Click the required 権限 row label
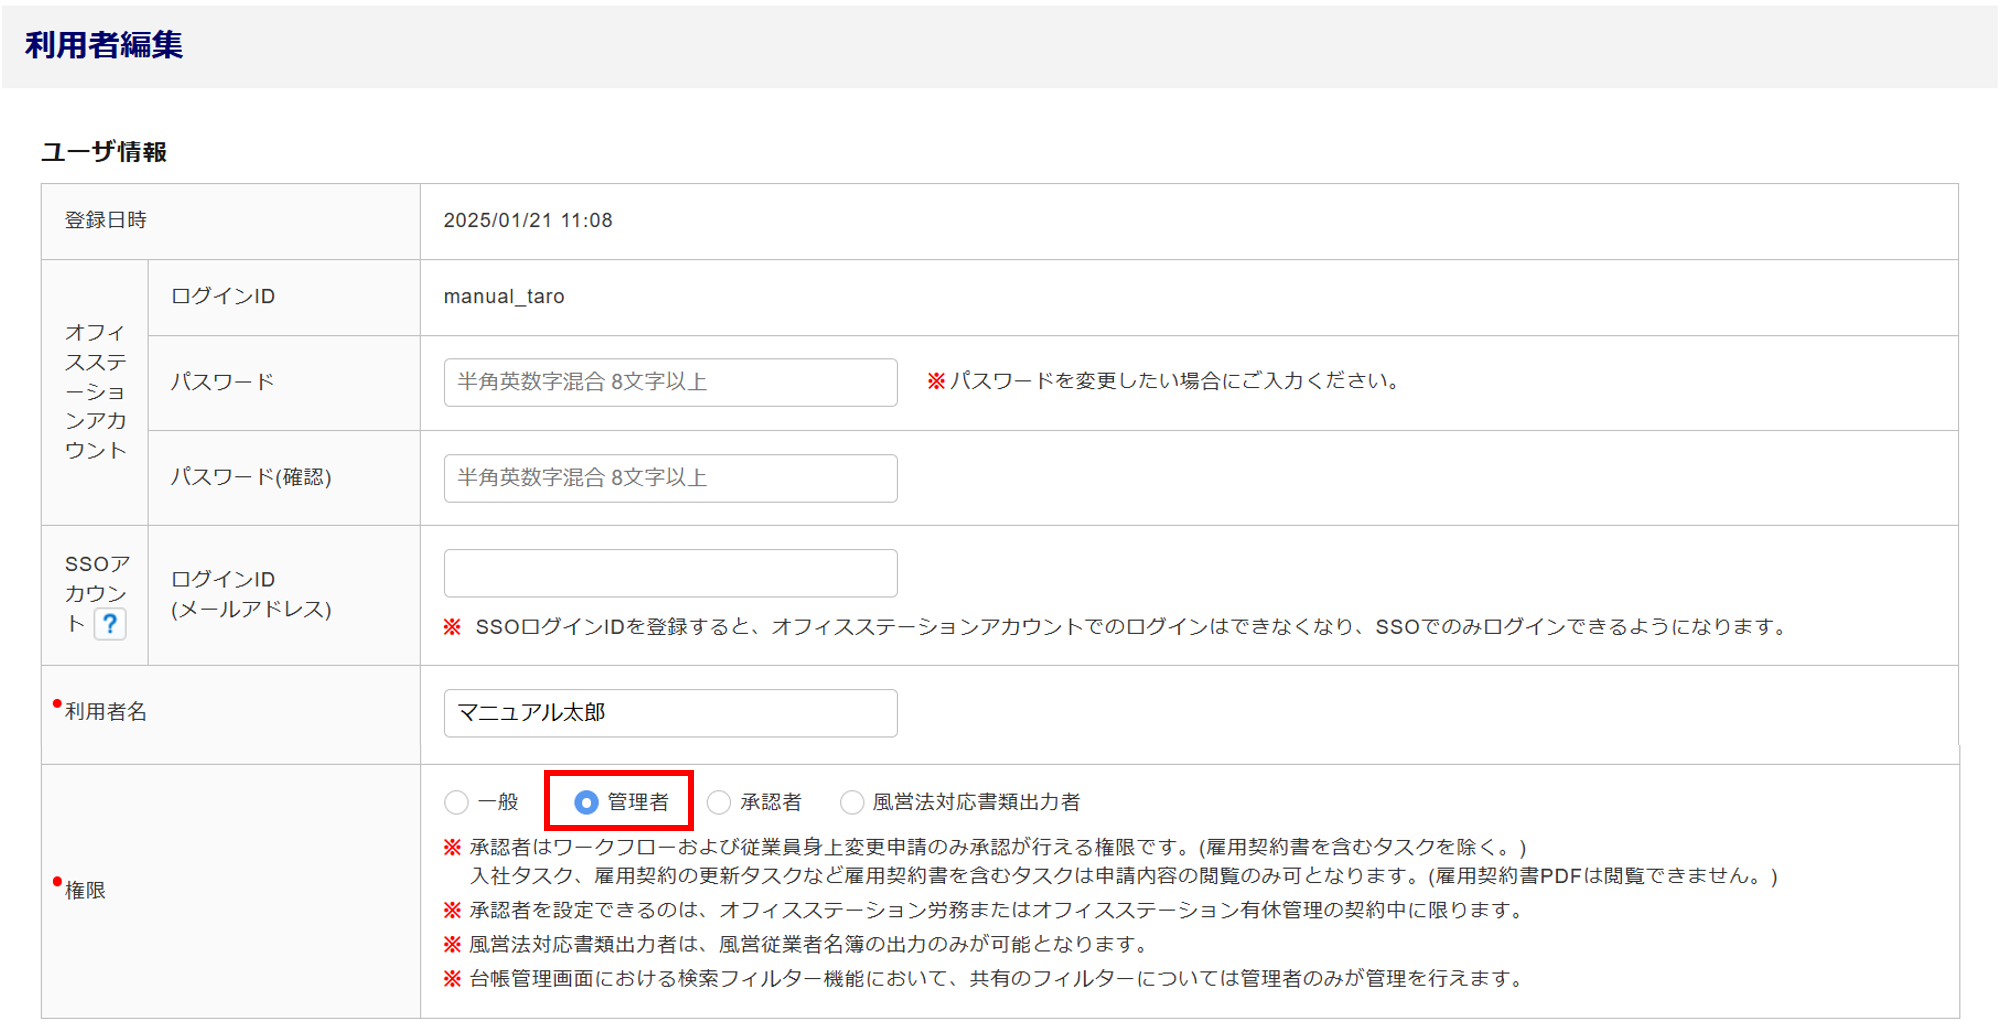 point(85,890)
